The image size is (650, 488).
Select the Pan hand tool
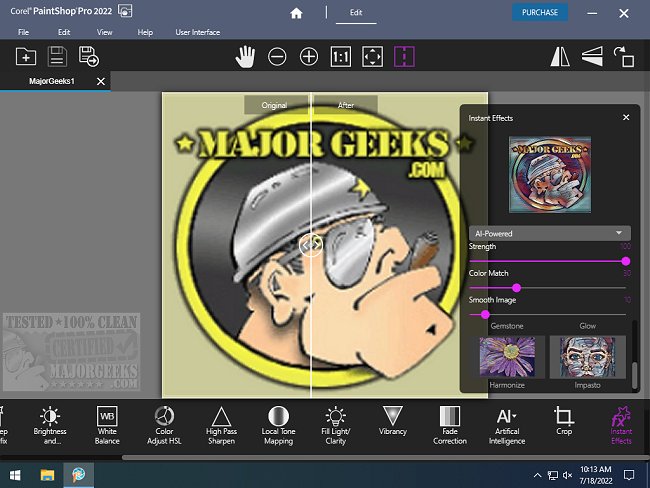245,56
